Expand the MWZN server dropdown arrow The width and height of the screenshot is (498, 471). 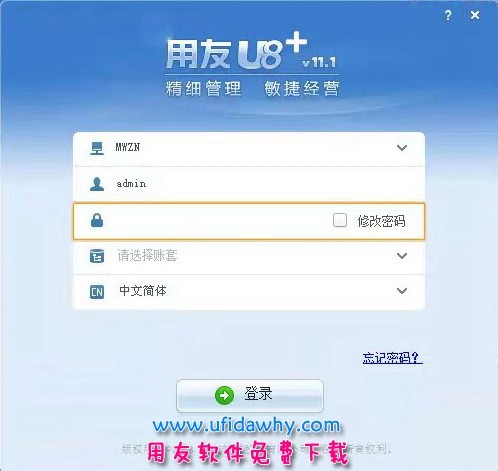[x=402, y=148]
